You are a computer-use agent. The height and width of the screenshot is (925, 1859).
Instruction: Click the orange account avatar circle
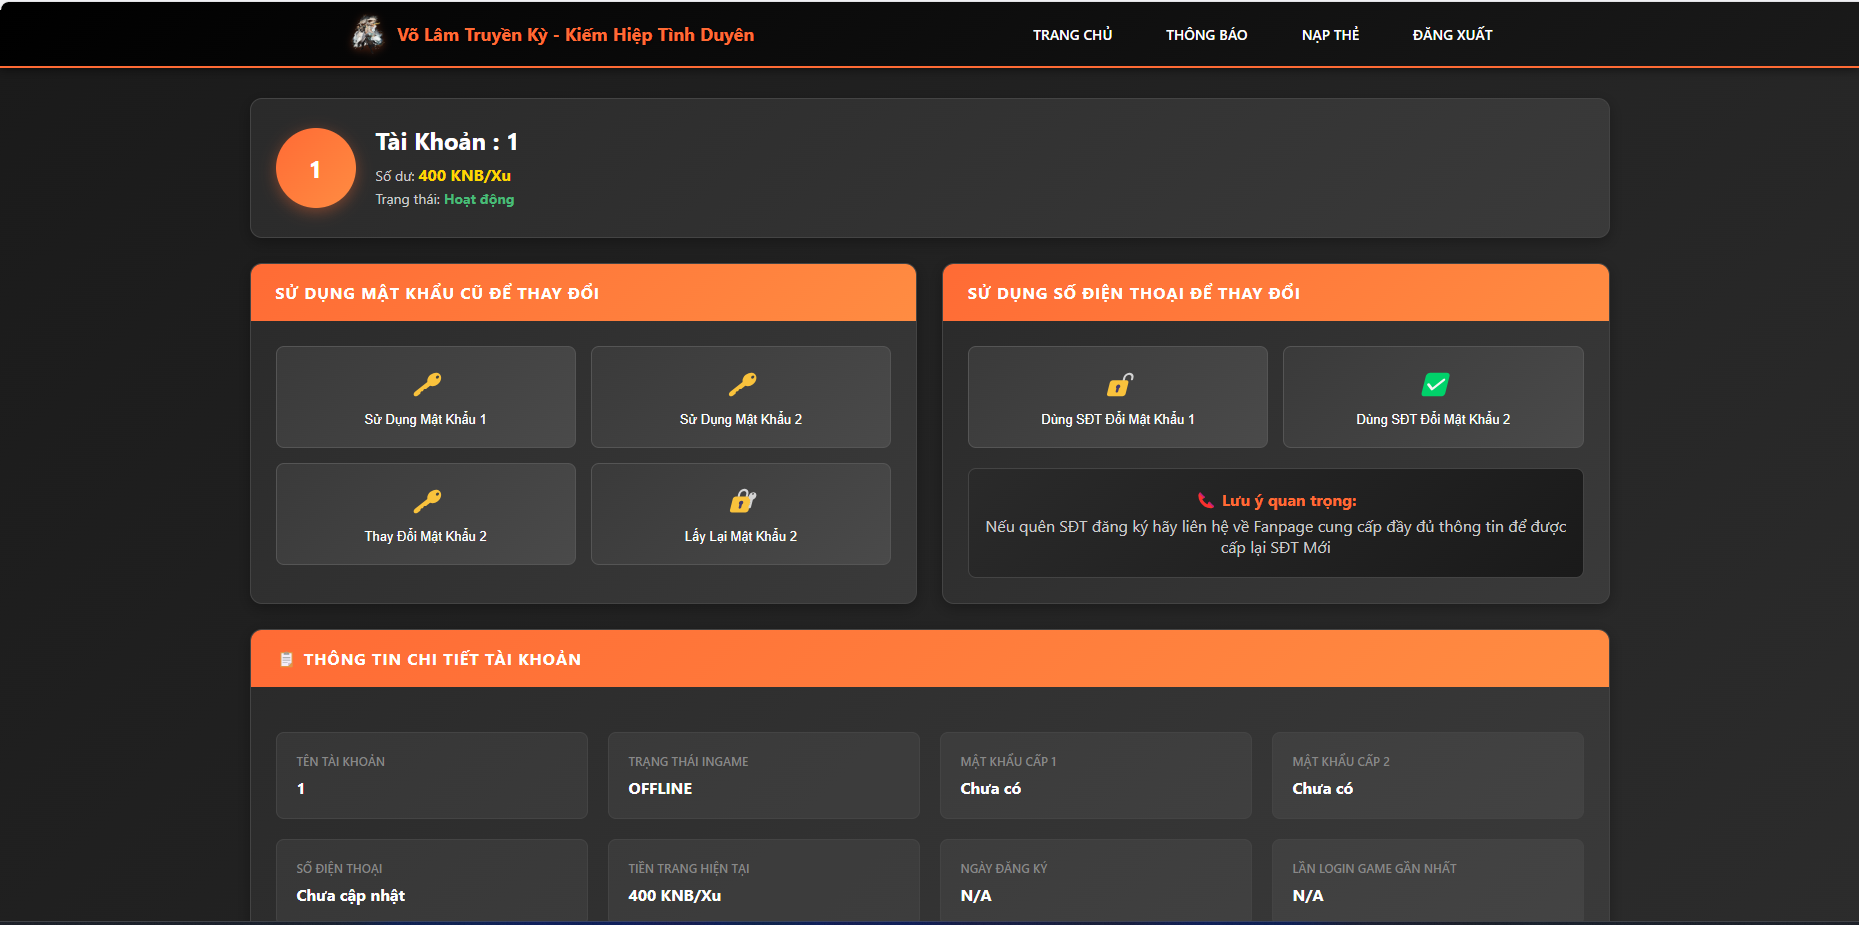pyautogui.click(x=316, y=169)
